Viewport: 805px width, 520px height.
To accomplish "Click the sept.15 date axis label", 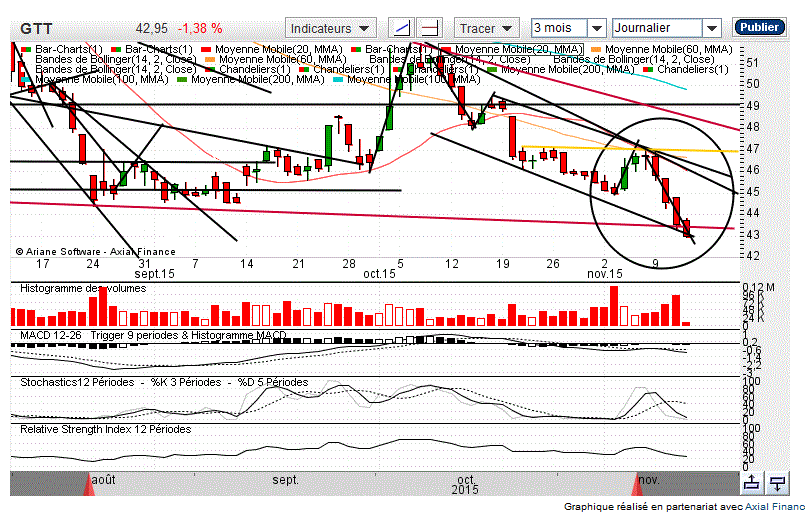I will [x=155, y=274].
